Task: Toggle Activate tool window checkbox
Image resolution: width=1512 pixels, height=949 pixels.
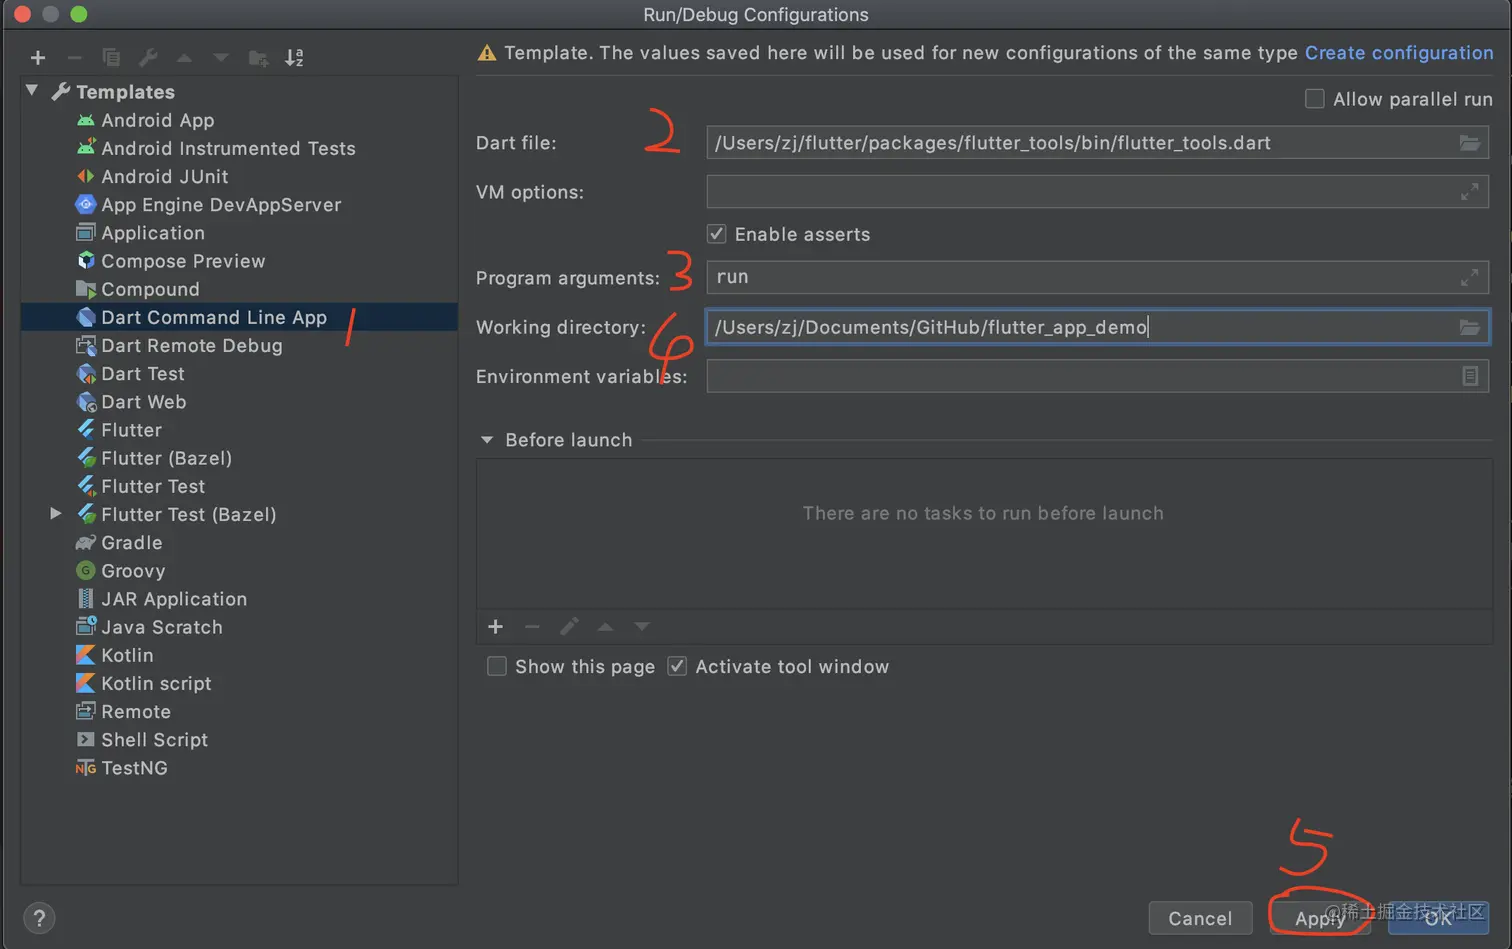Action: pos(677,666)
